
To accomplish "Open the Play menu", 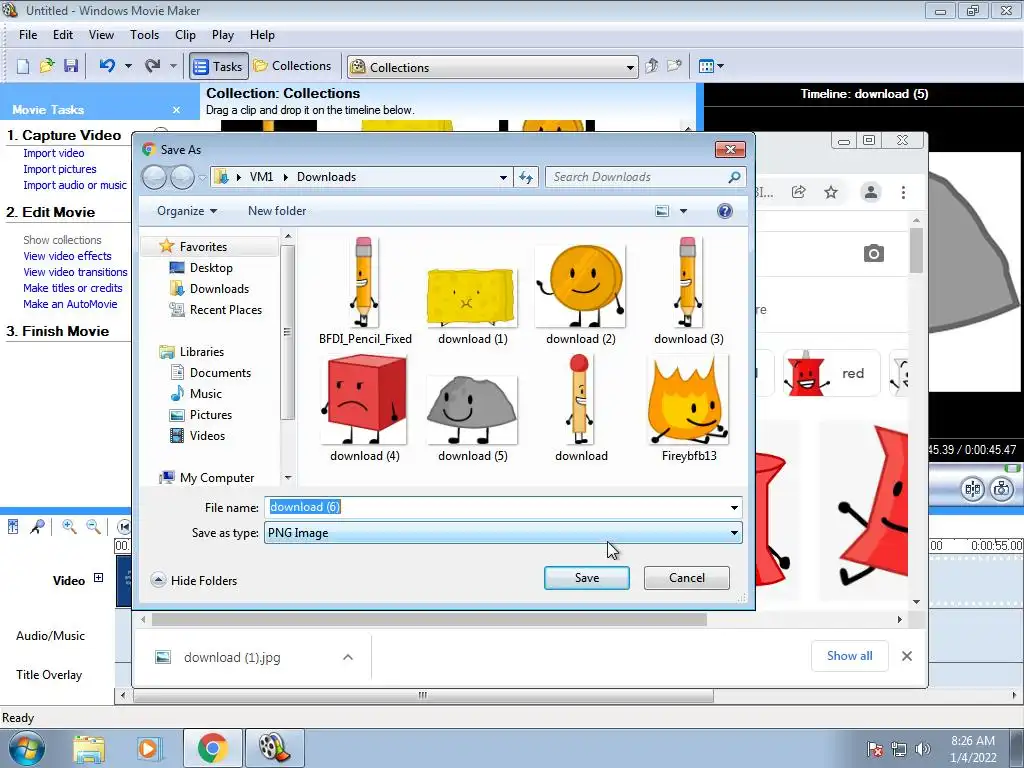I will pos(223,35).
